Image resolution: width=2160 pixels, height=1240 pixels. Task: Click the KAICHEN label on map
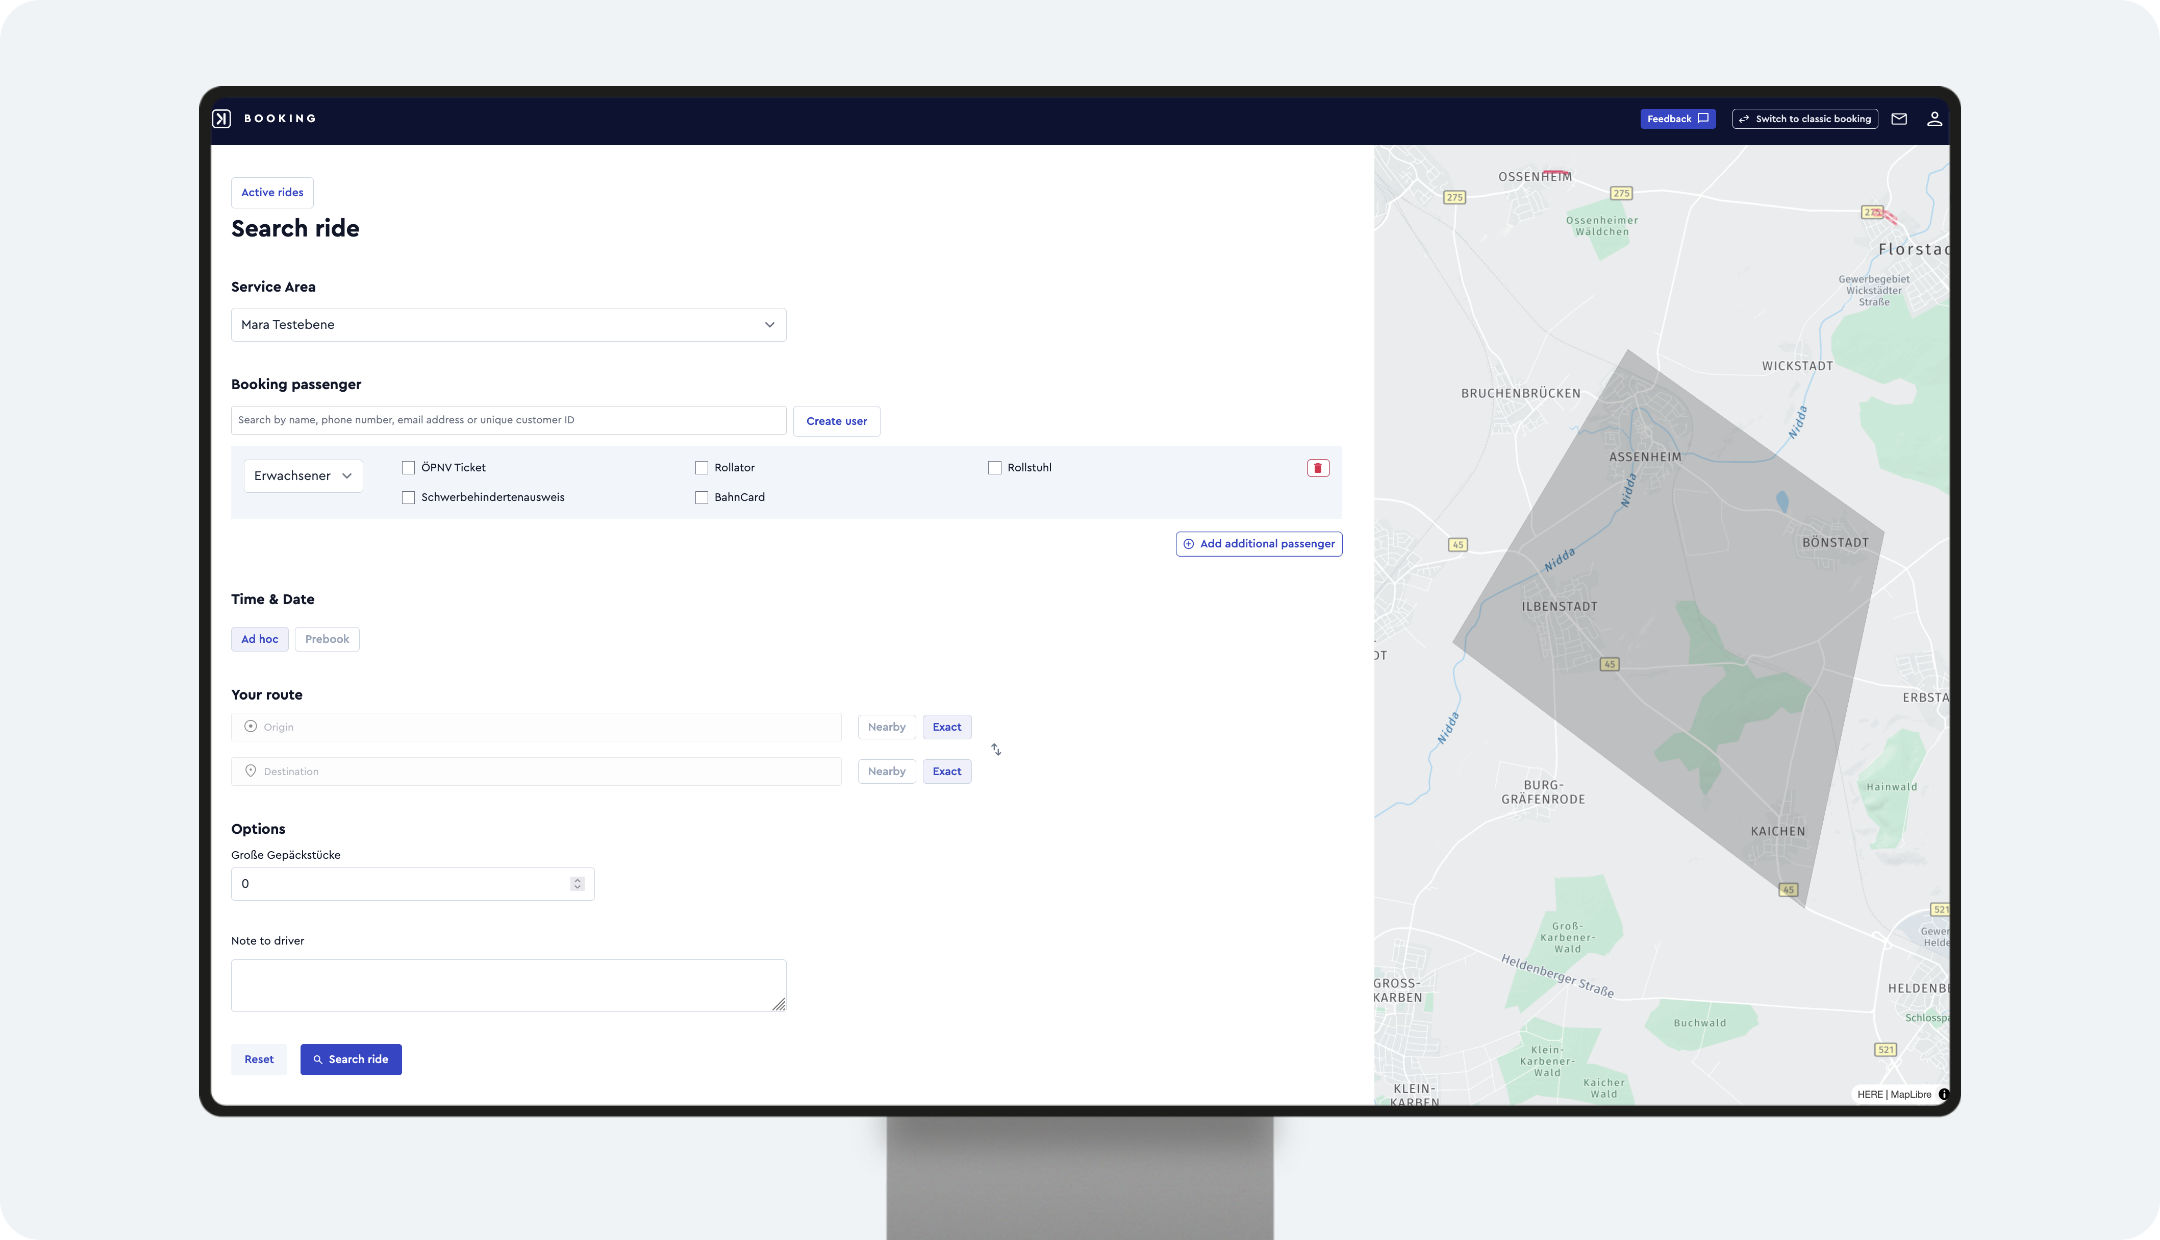coord(1778,831)
